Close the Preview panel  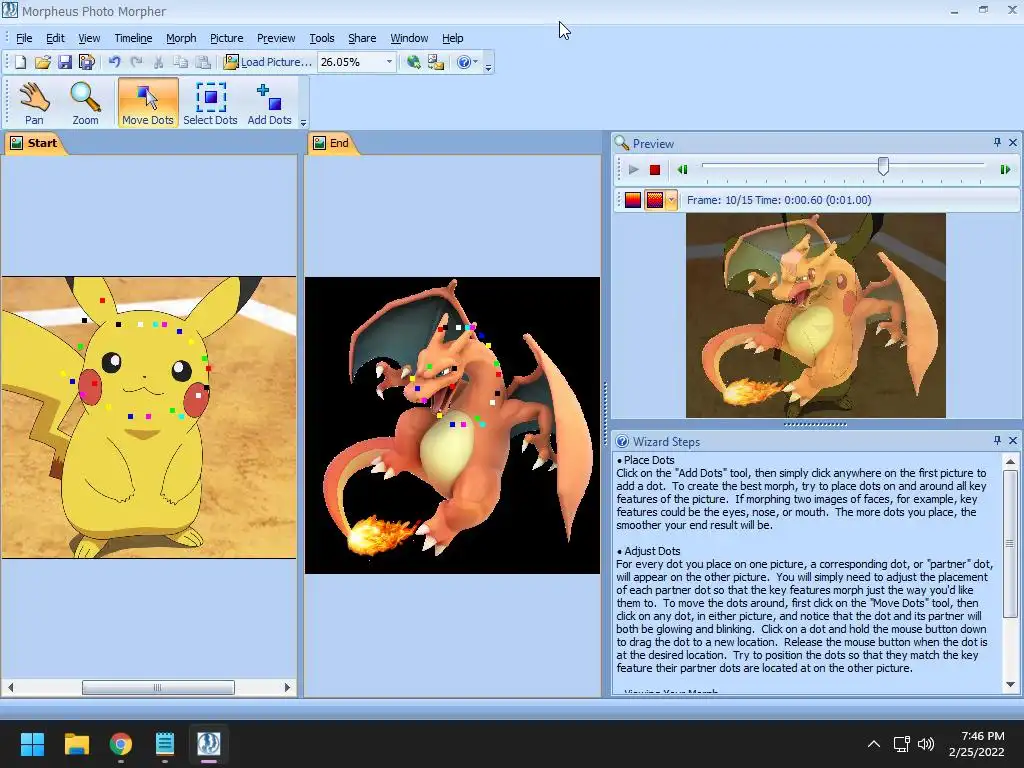pos(1013,142)
